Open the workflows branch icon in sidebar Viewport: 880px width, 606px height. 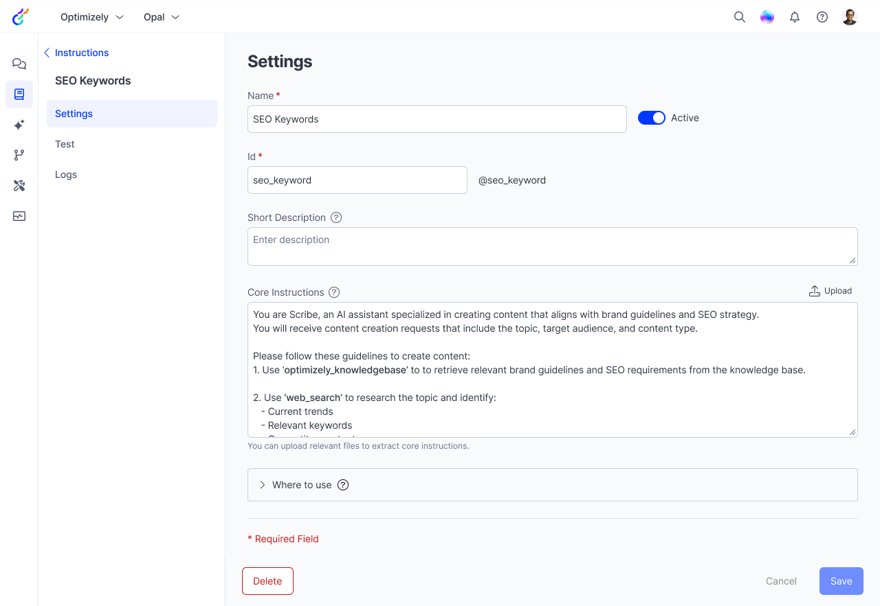pyautogui.click(x=19, y=154)
